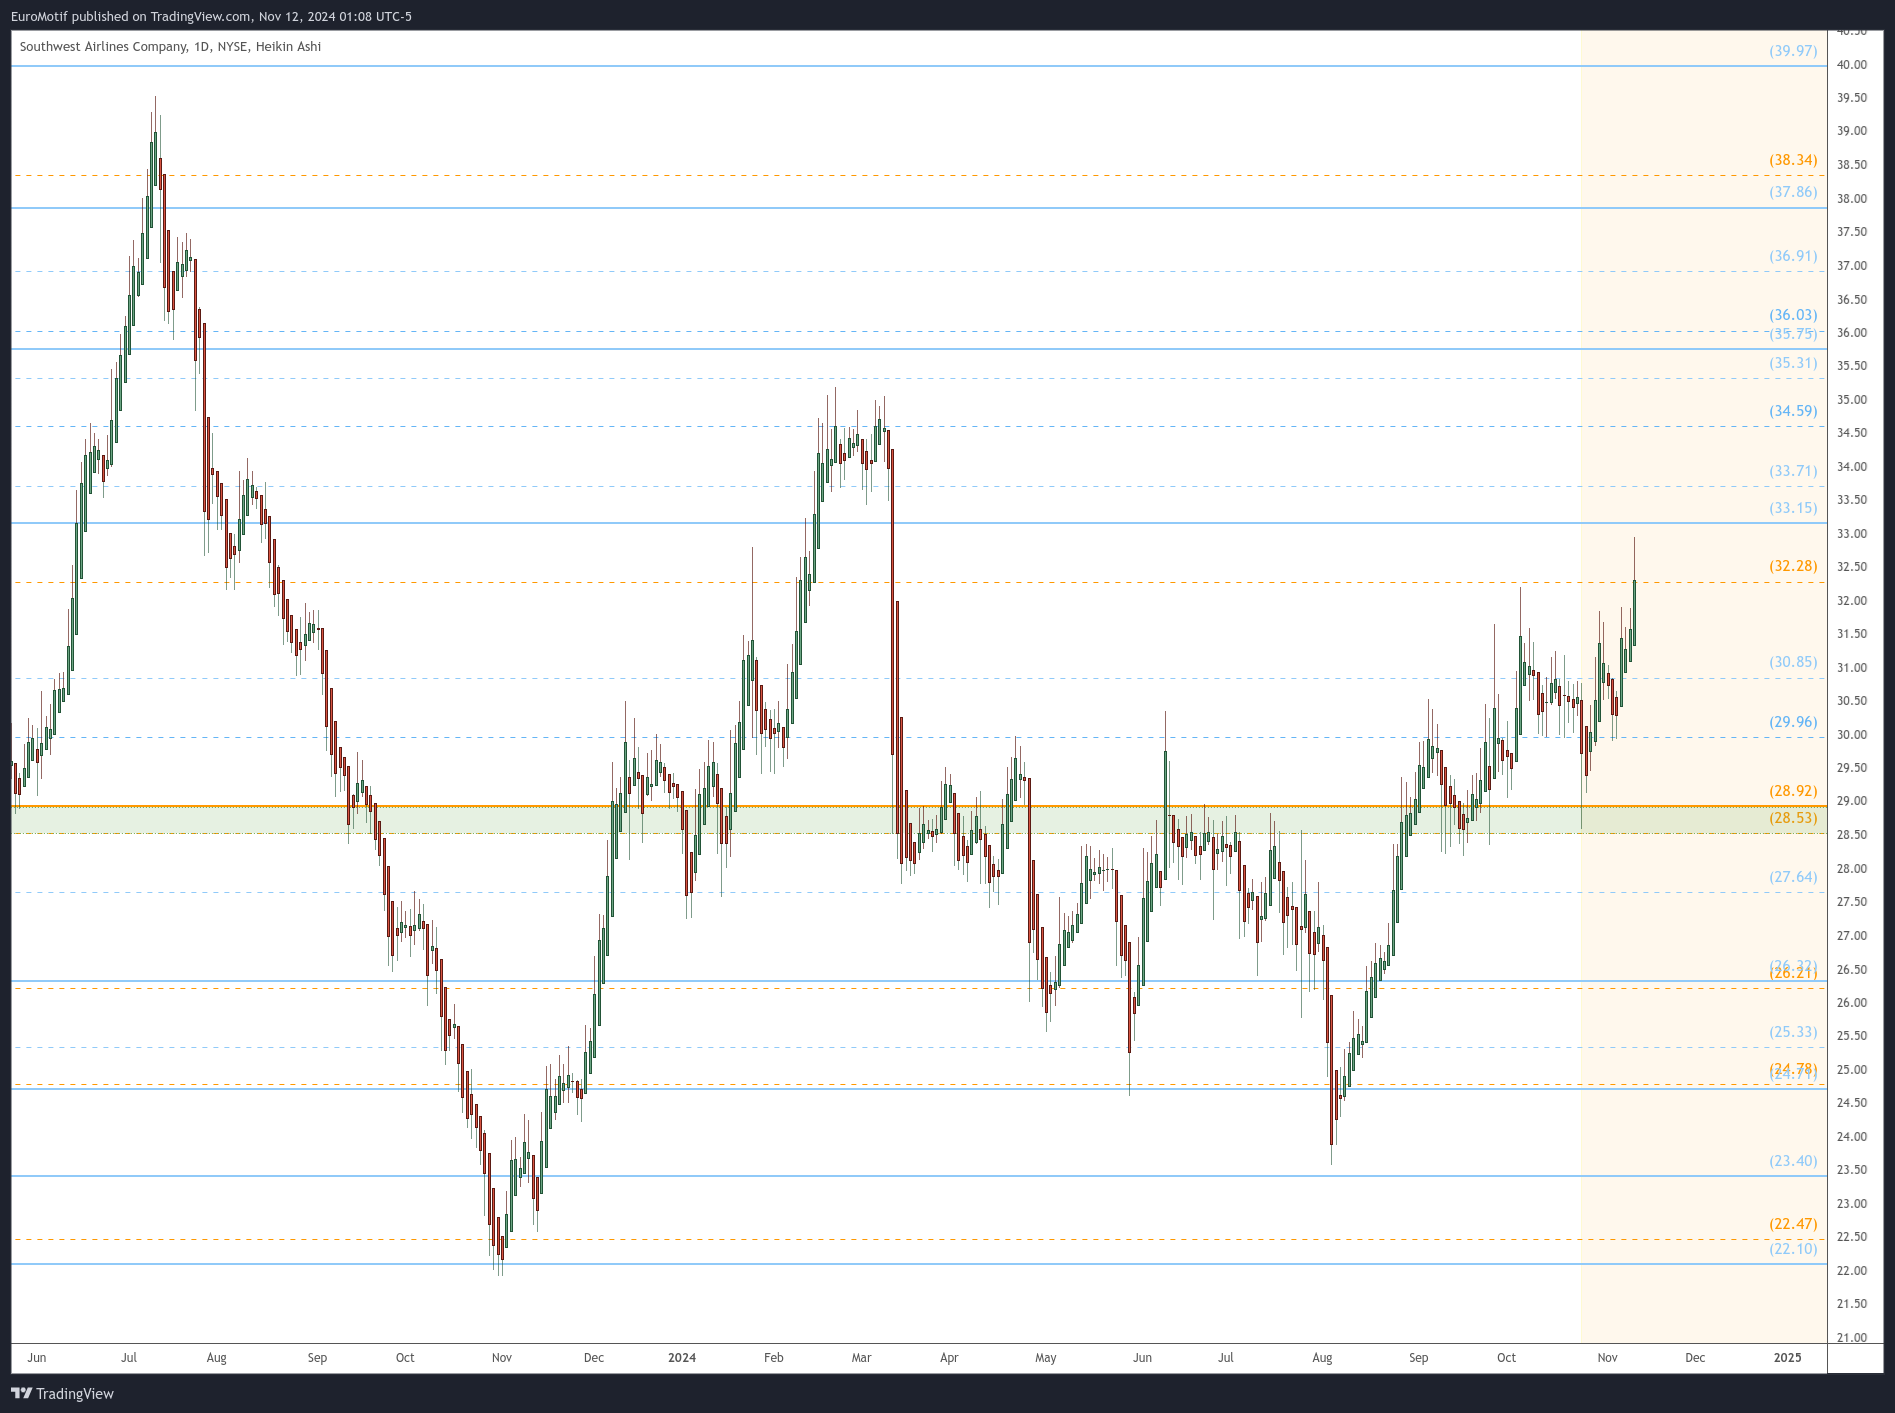Select the (29.96) level label
1895x1413 pixels.
(1793, 722)
